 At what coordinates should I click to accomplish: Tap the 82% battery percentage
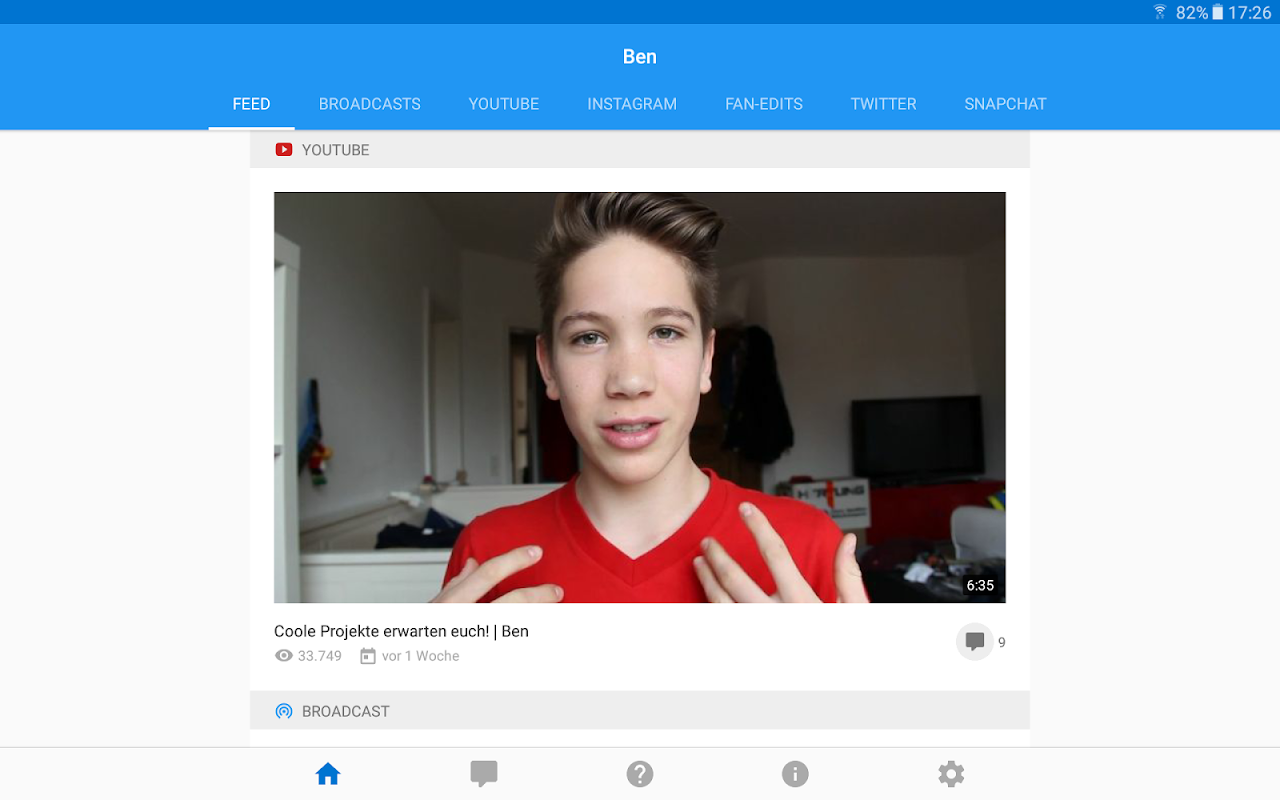pyautogui.click(x=1192, y=13)
